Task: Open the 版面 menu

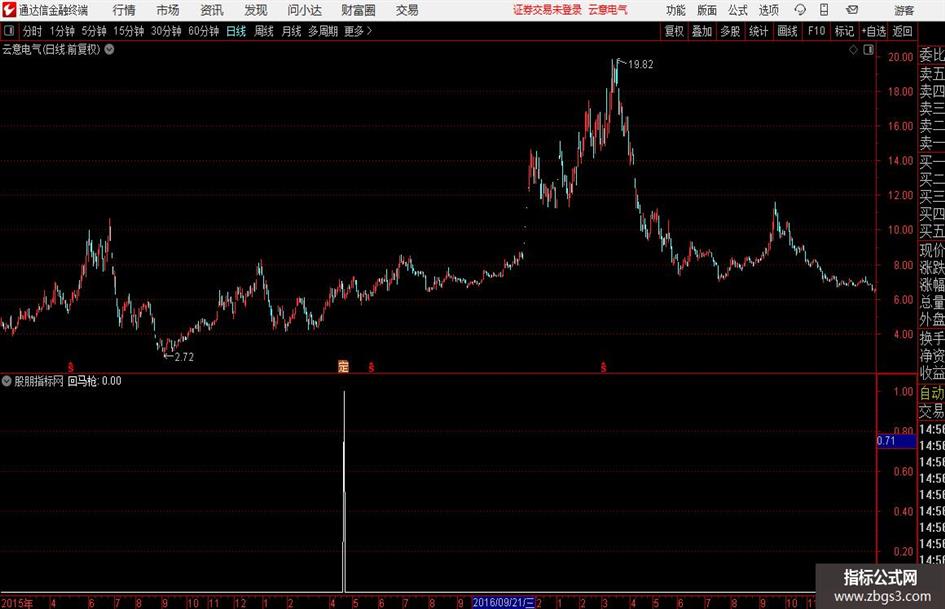Action: point(707,10)
